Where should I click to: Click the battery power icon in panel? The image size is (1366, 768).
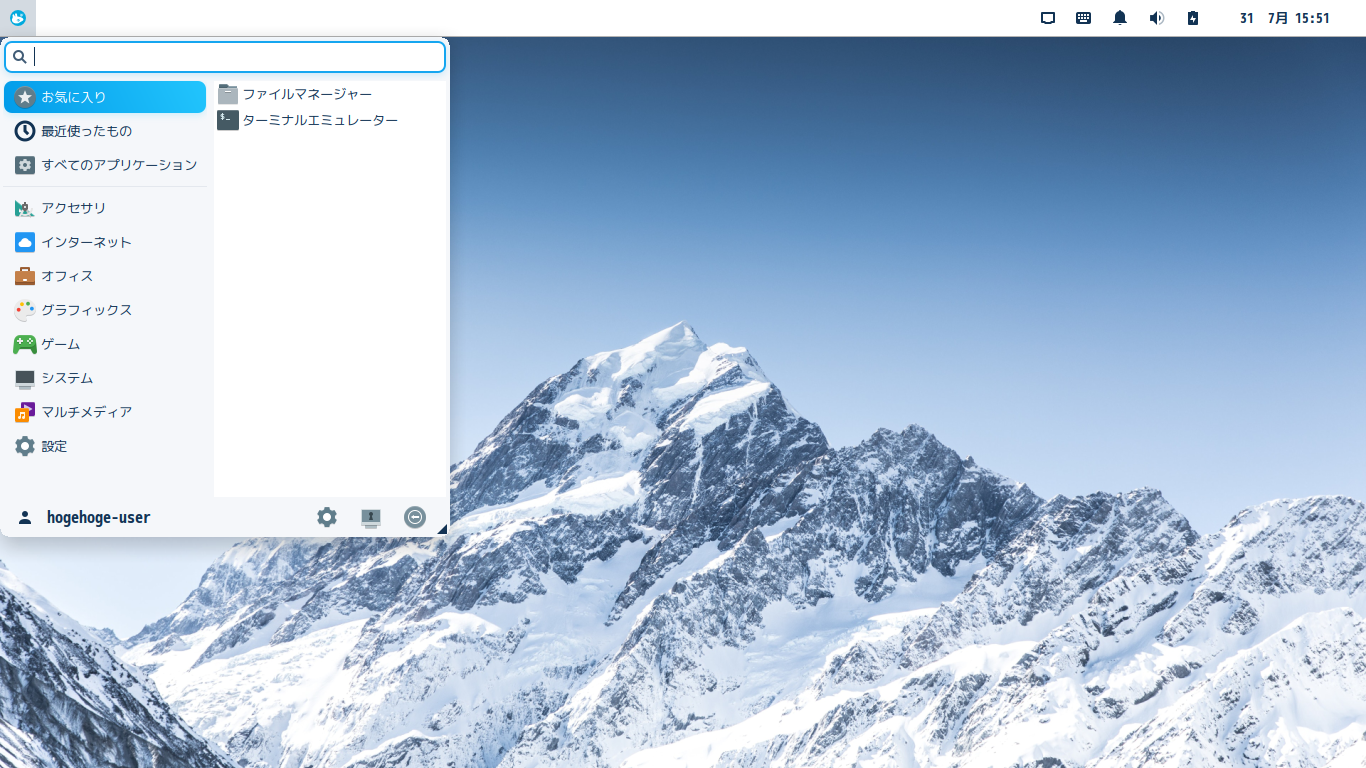tap(1193, 18)
